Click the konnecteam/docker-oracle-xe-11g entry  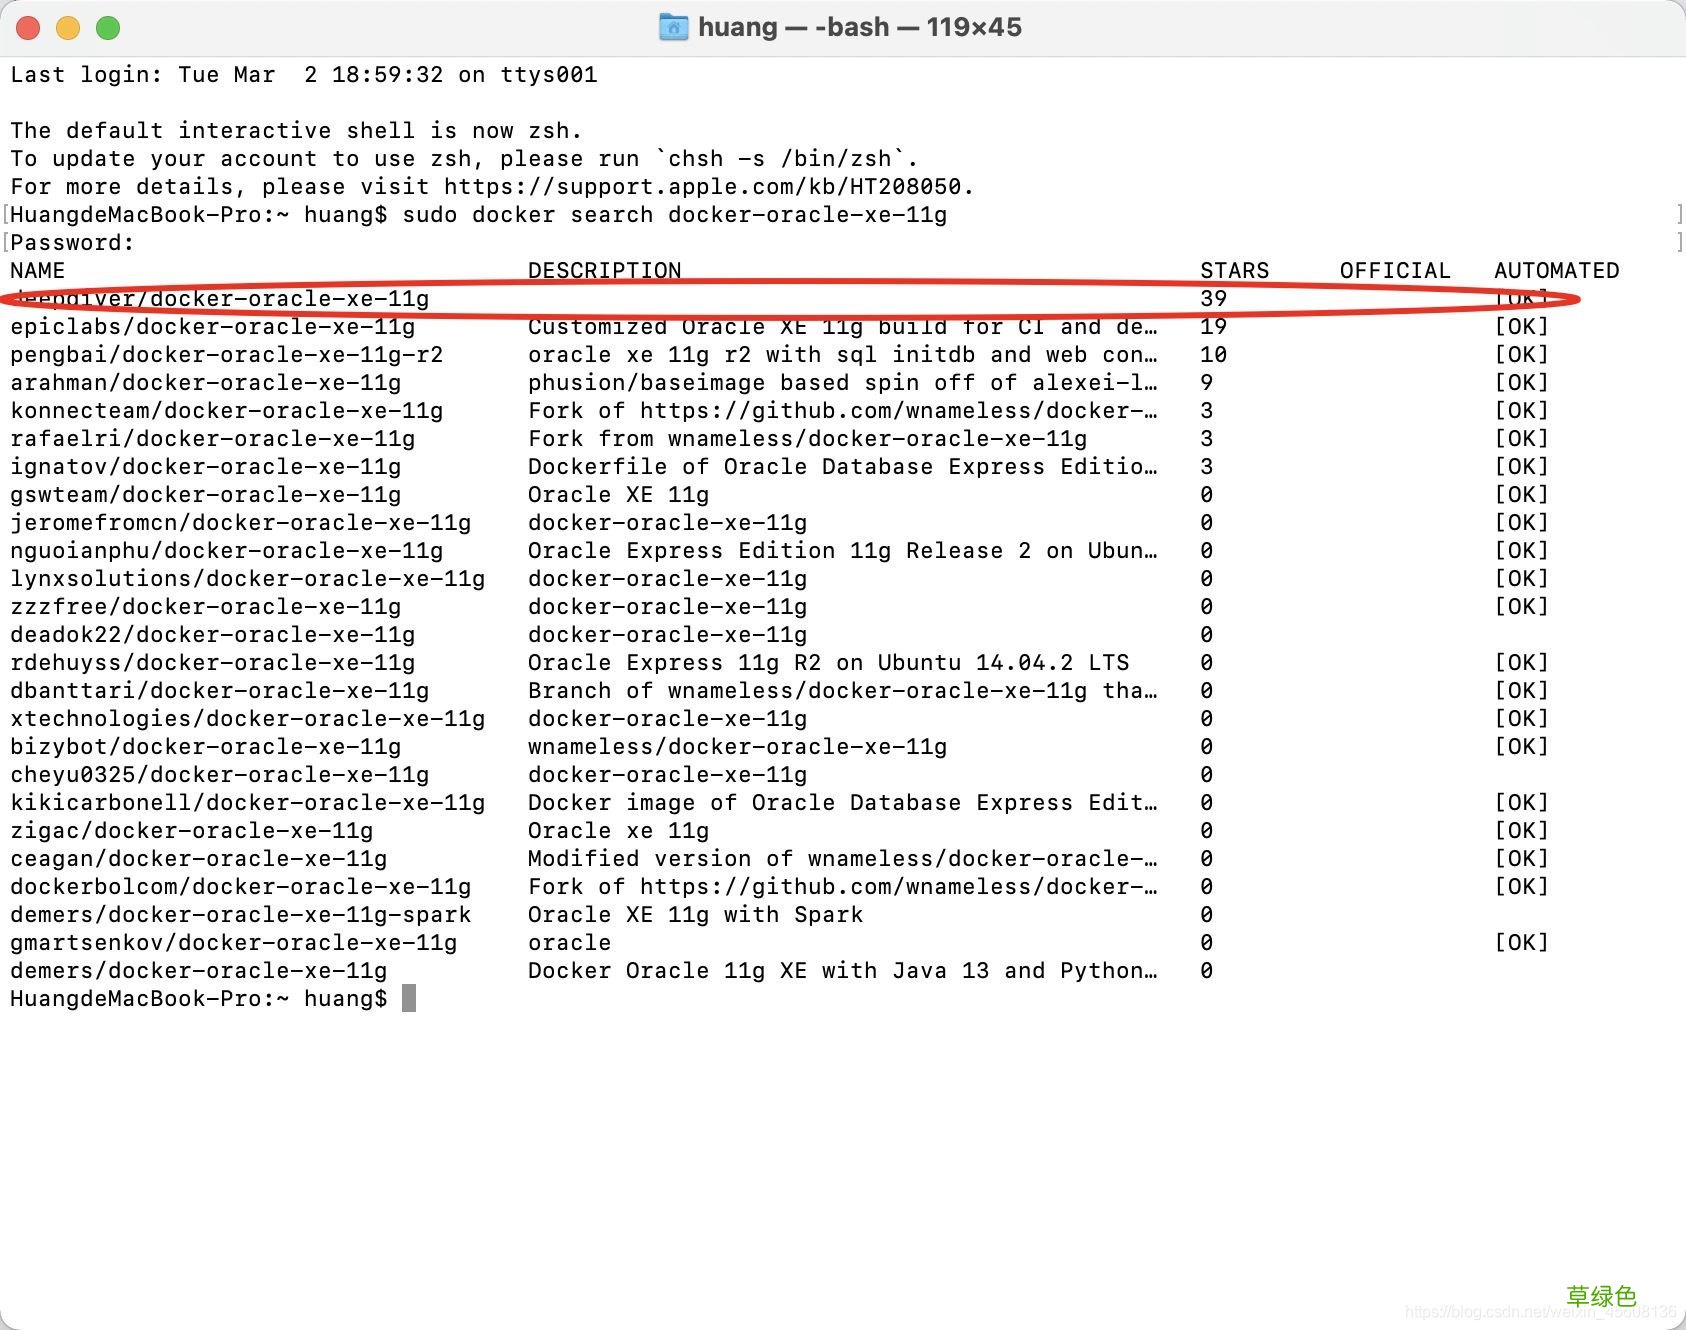[227, 411]
